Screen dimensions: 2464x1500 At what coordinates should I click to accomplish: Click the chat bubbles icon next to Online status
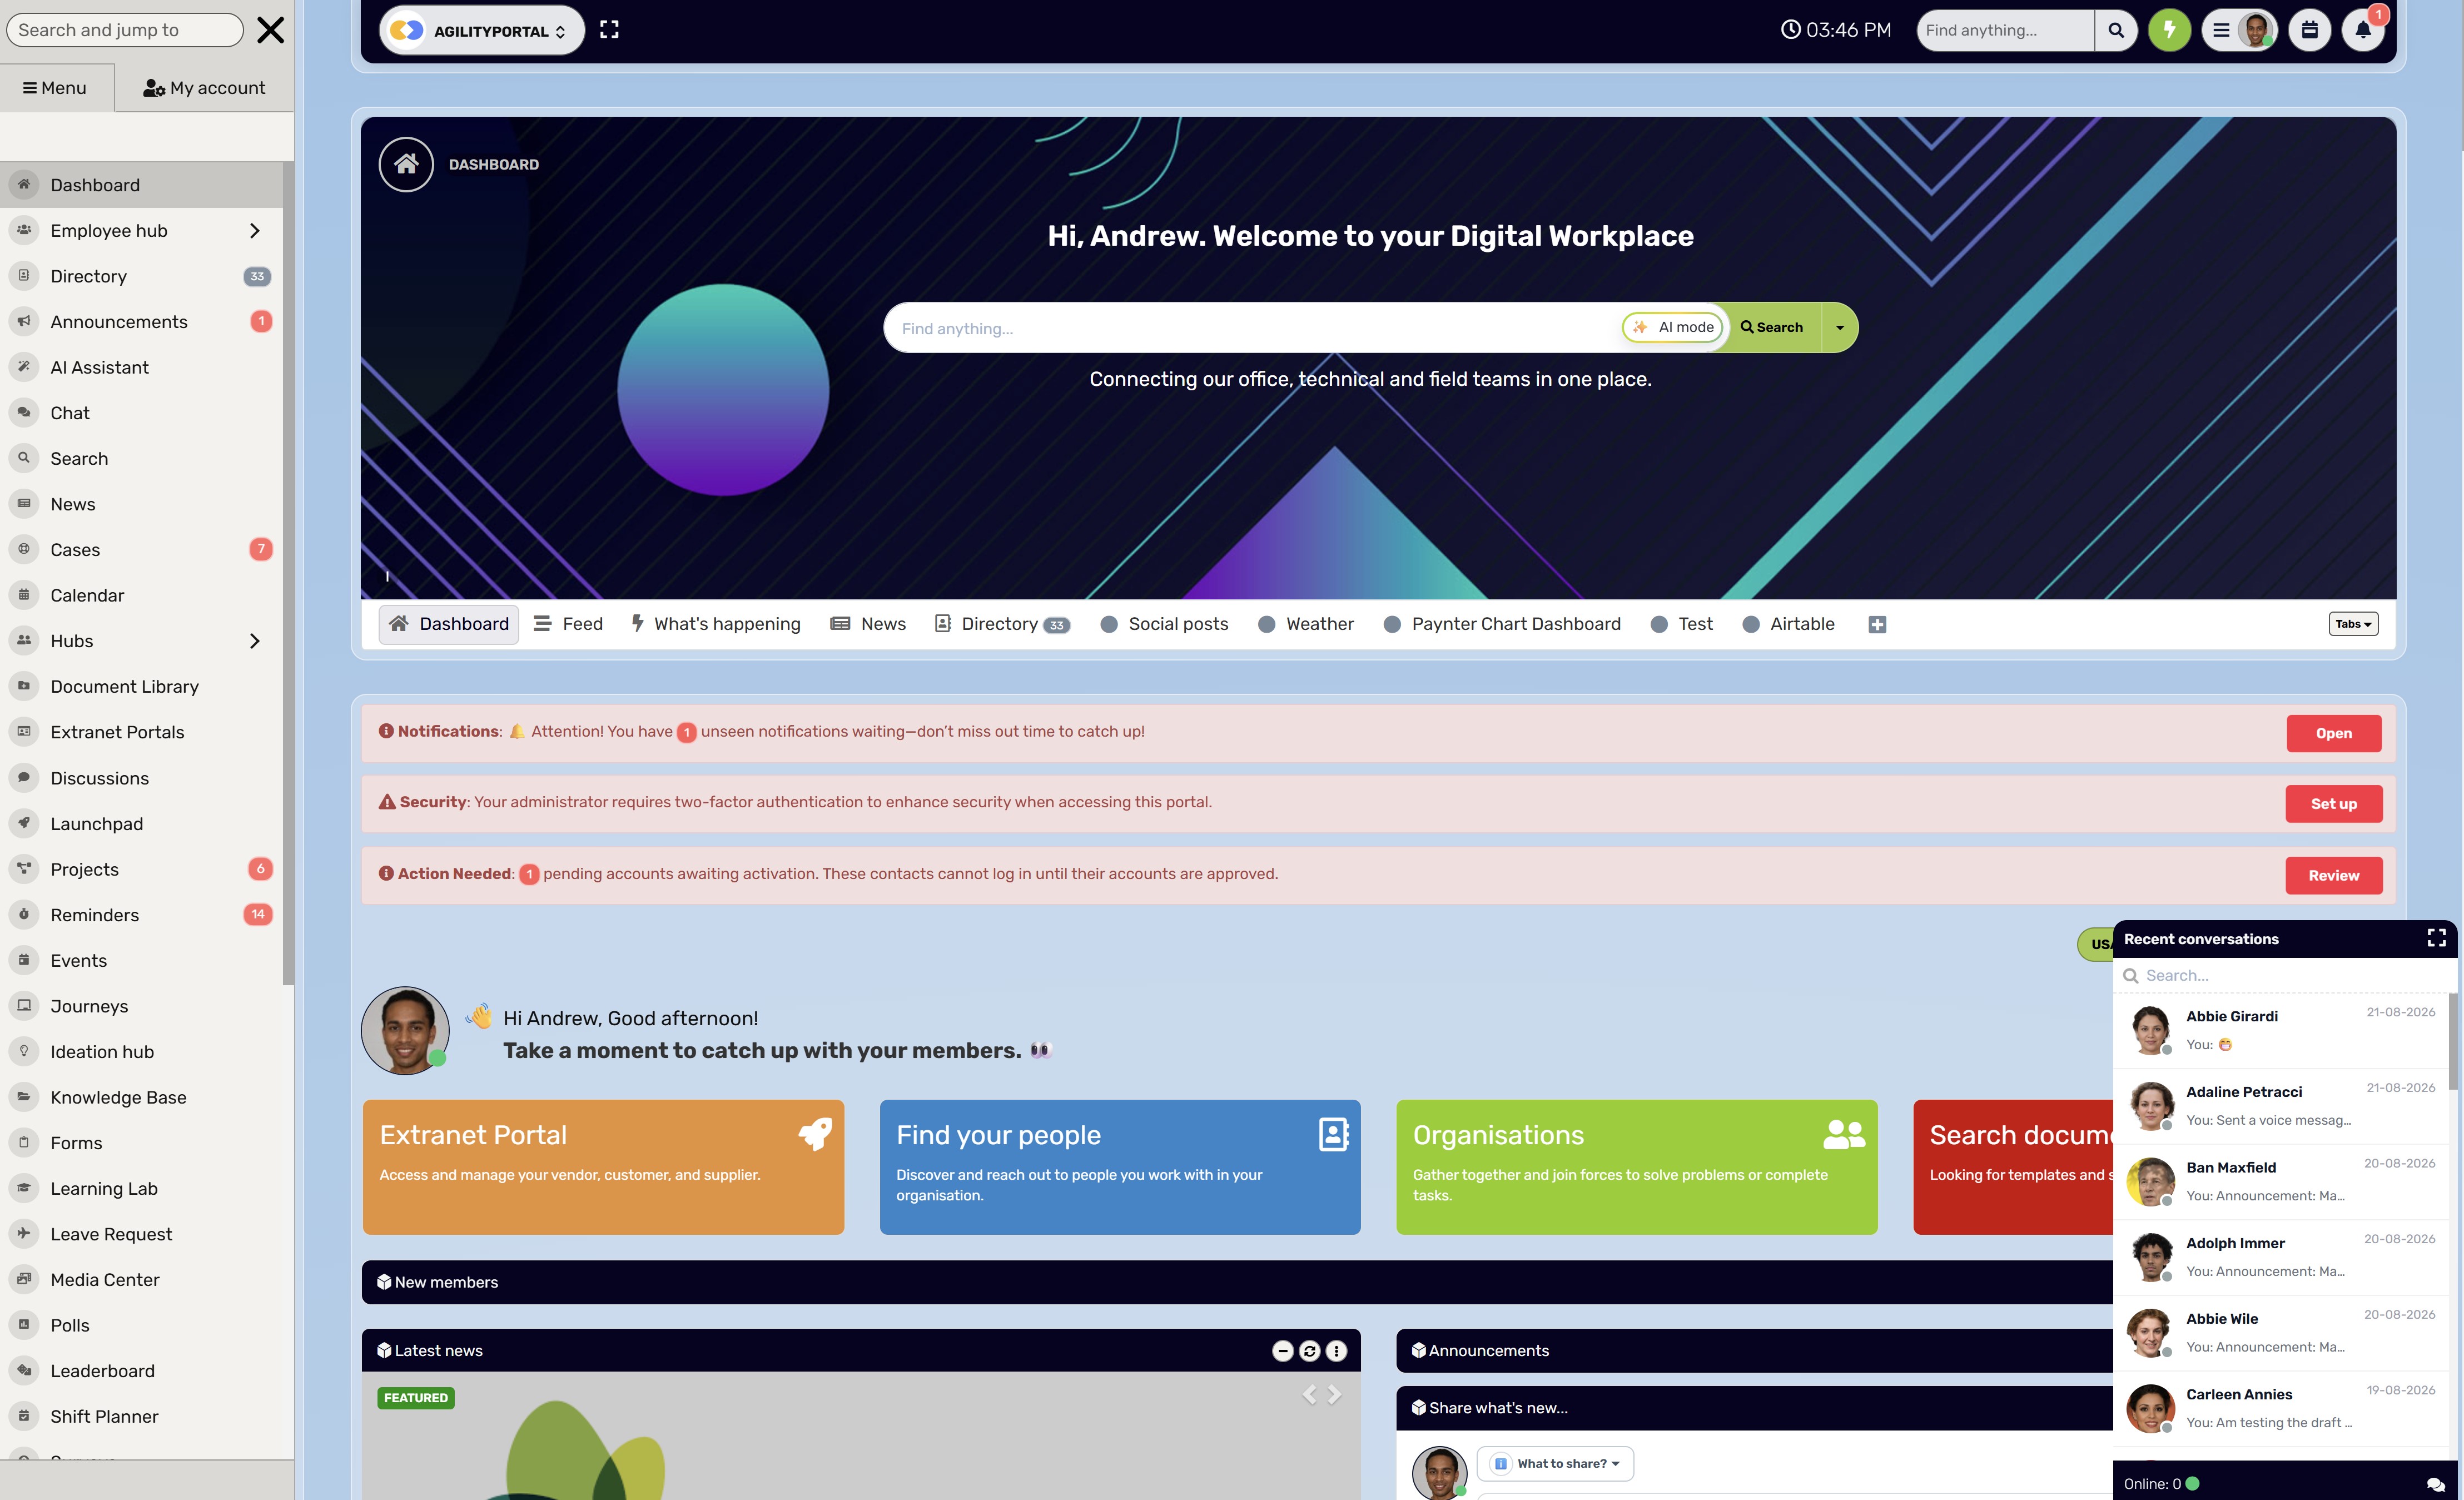tap(2435, 1484)
